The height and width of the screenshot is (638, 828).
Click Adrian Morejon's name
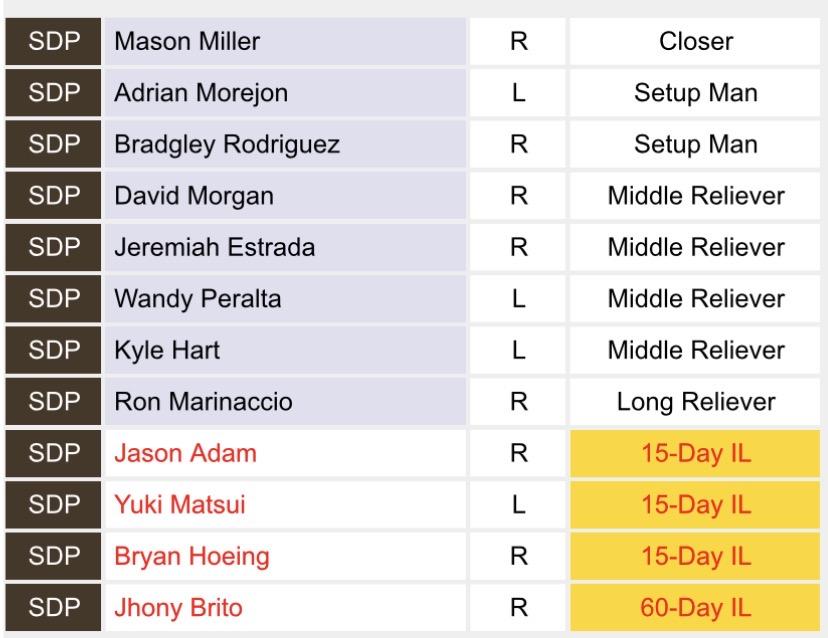pos(201,93)
